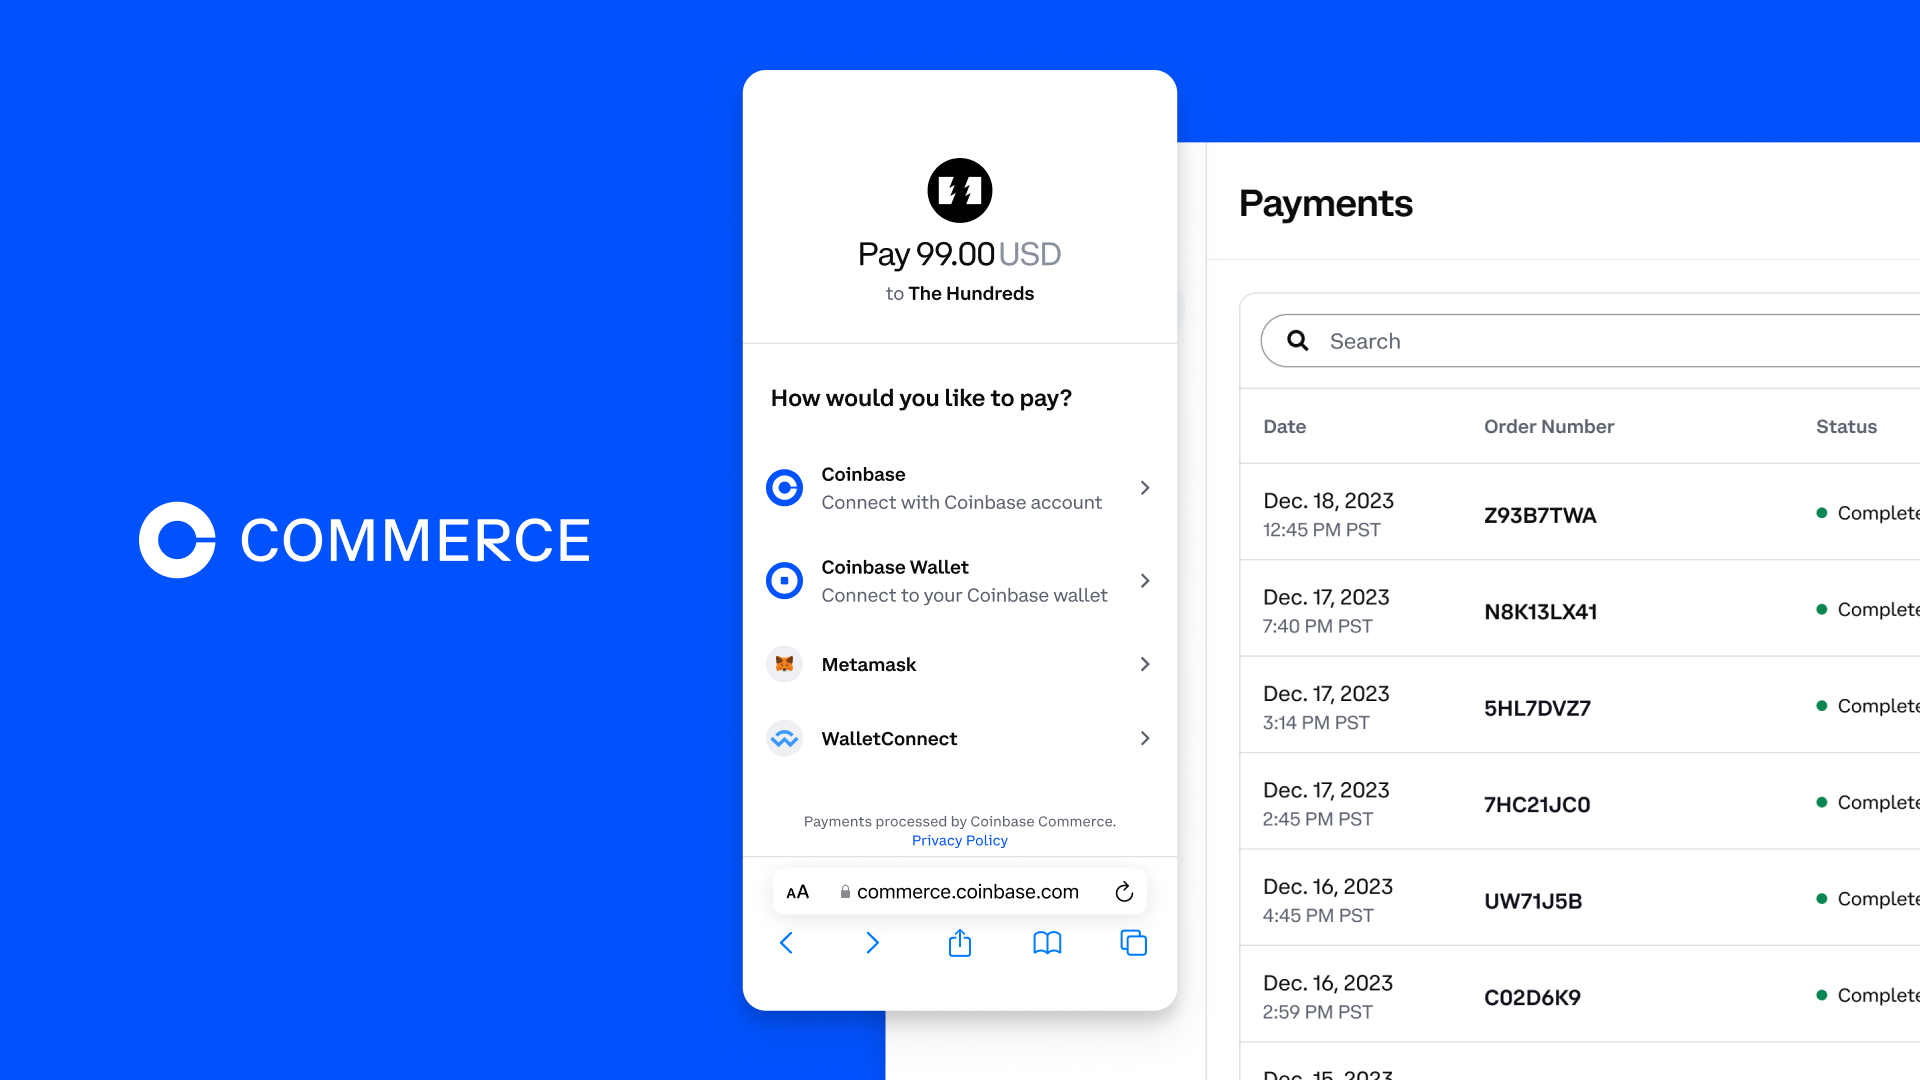Image resolution: width=1920 pixels, height=1080 pixels.
Task: Click the WalletConnect wave icon
Action: (786, 737)
